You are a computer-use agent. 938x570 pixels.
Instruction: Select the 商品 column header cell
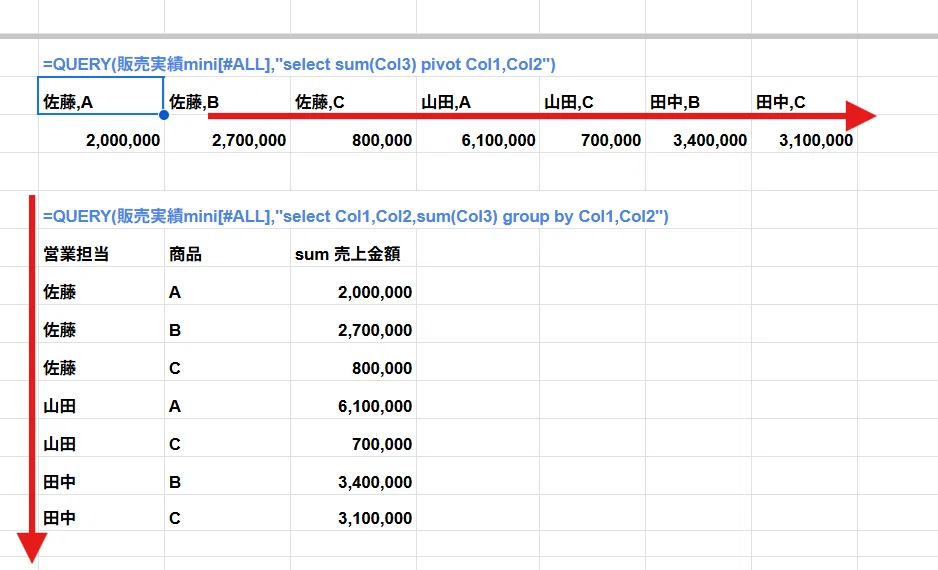click(227, 248)
